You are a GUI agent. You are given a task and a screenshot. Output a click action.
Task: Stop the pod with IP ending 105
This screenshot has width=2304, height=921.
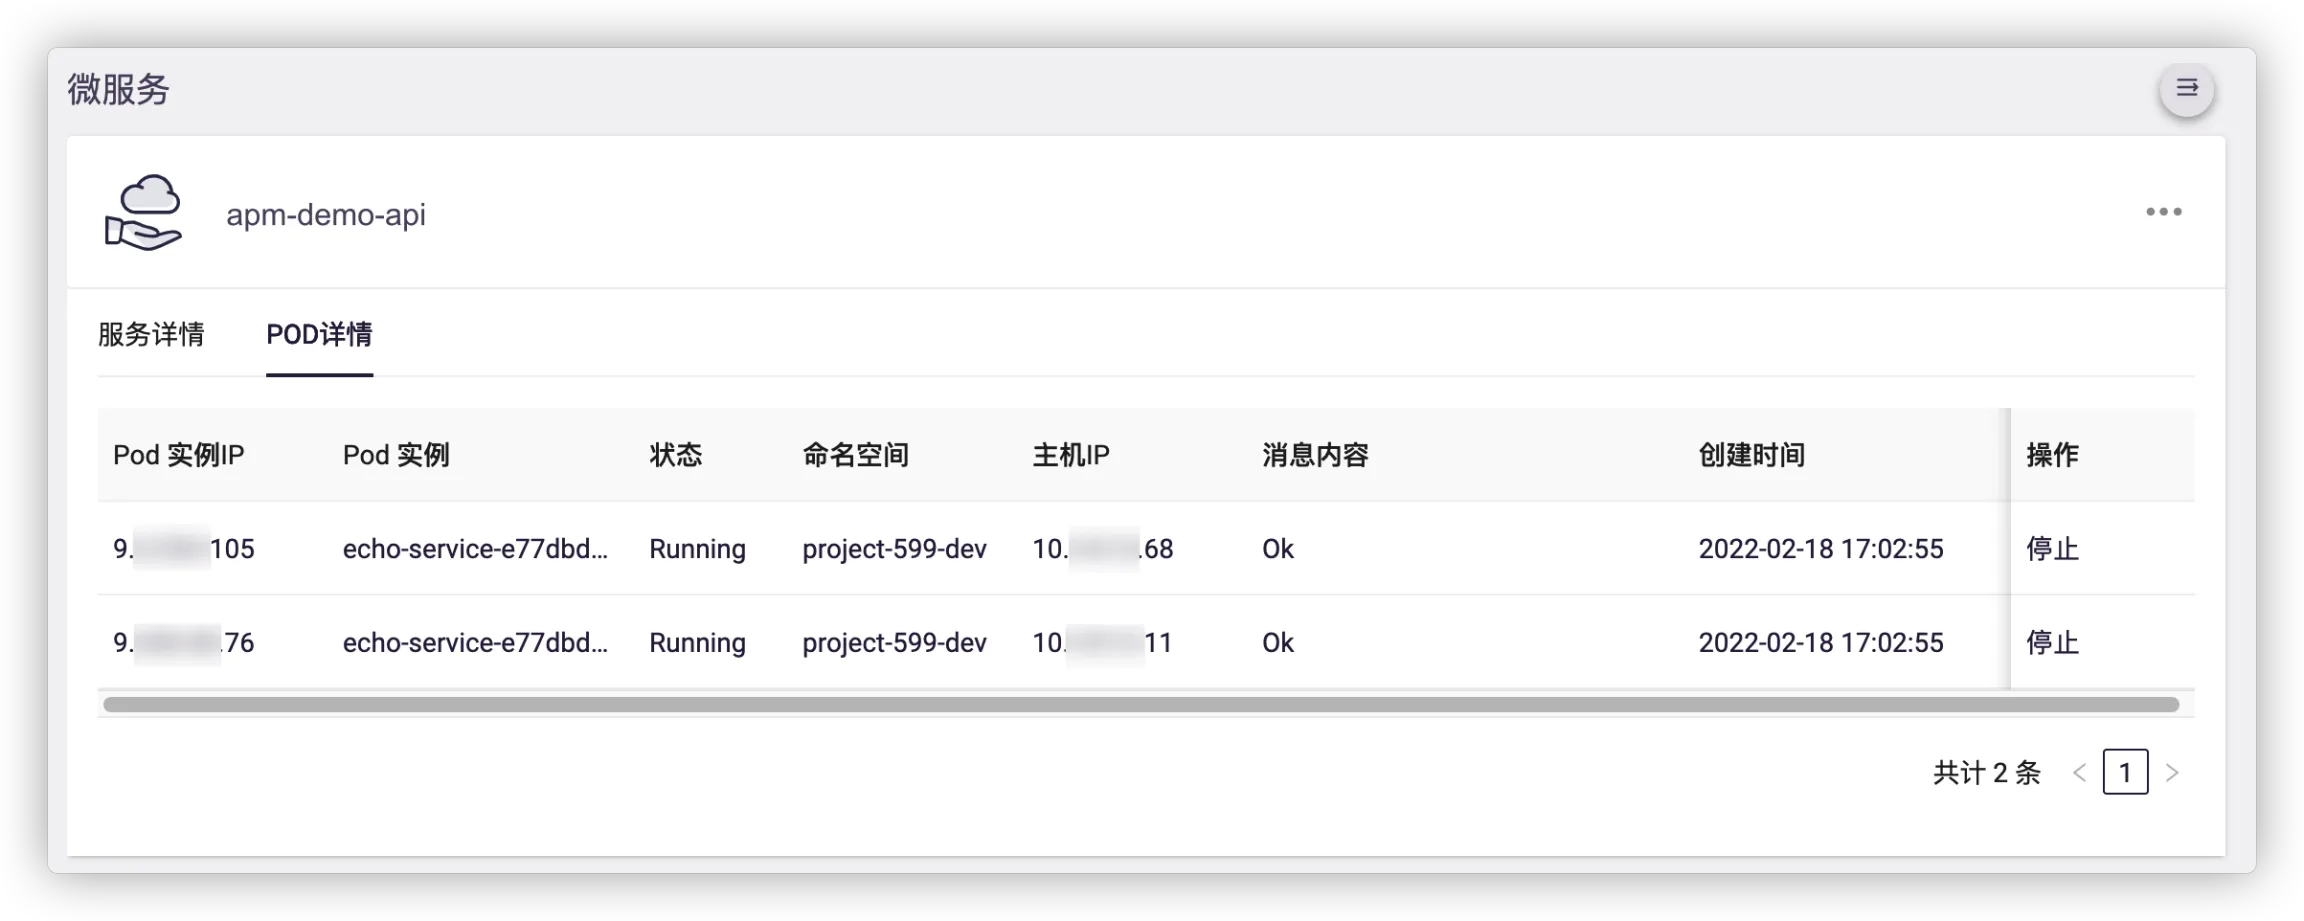(x=2052, y=549)
